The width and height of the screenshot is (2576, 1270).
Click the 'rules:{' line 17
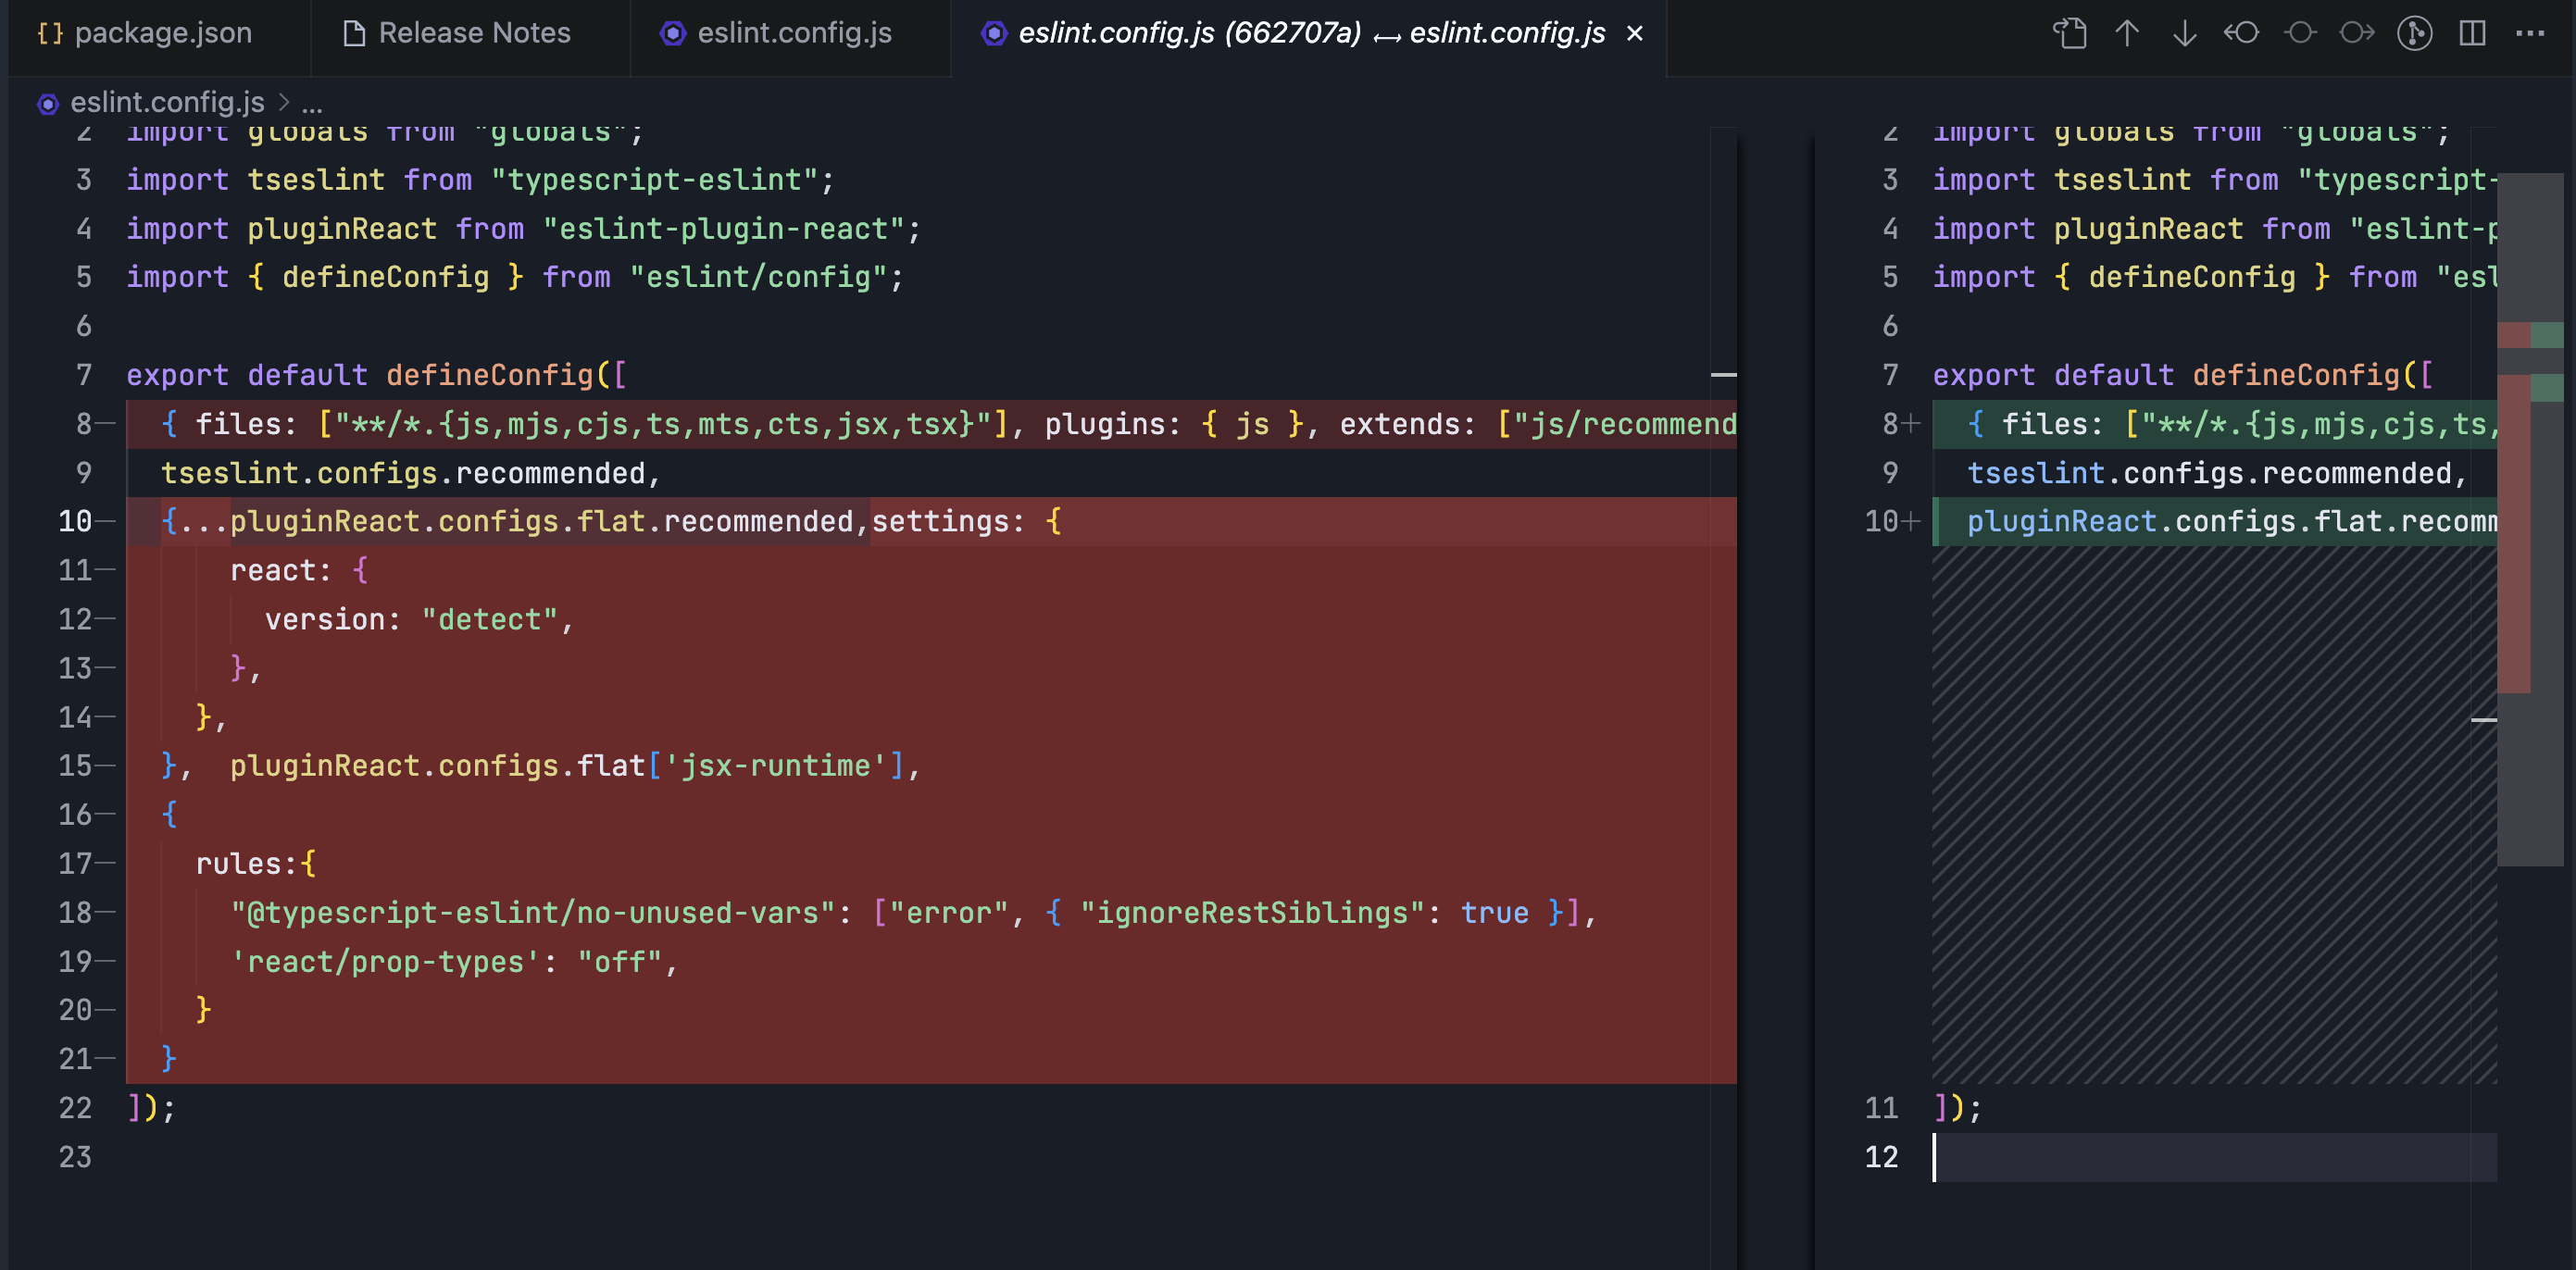[x=256, y=864]
